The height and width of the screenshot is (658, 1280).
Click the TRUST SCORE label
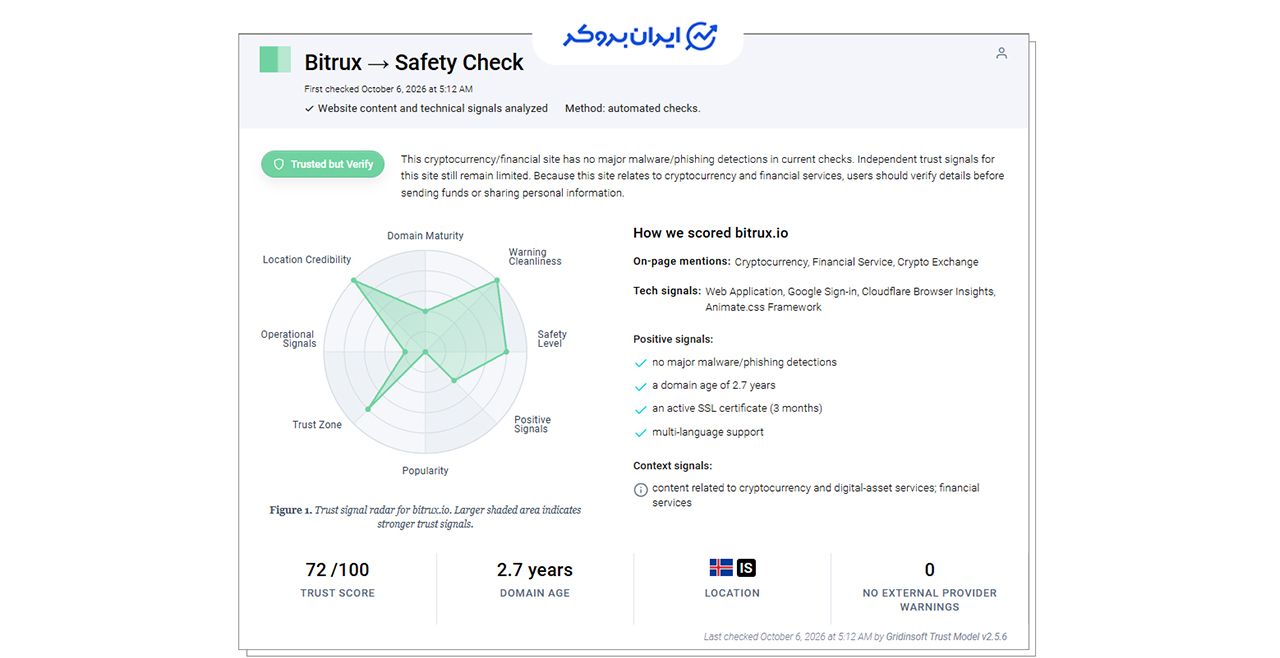[338, 593]
